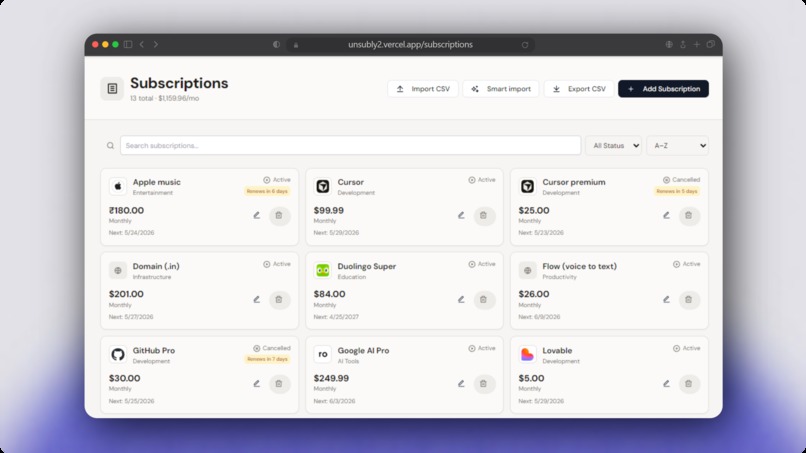
Task: Show the browser tab overview
Action: [x=710, y=44]
